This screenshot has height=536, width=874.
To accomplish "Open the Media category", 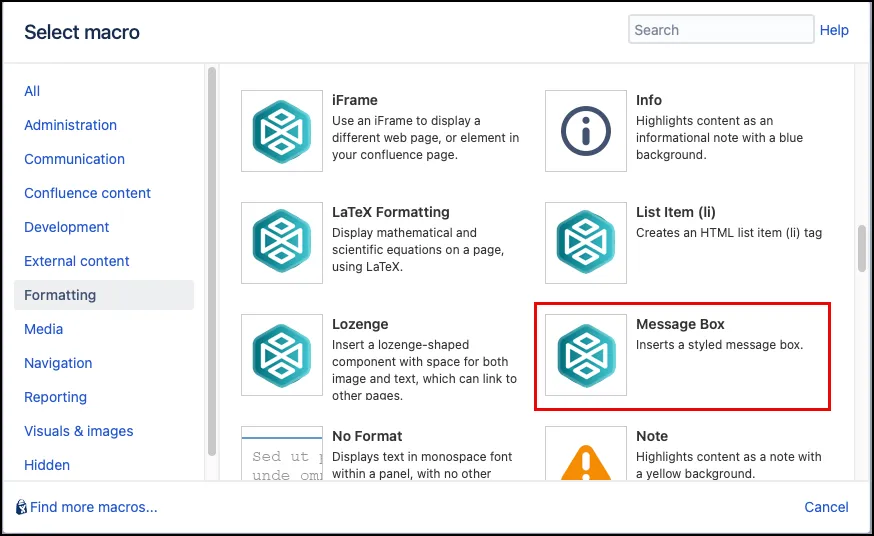I will 43,329.
